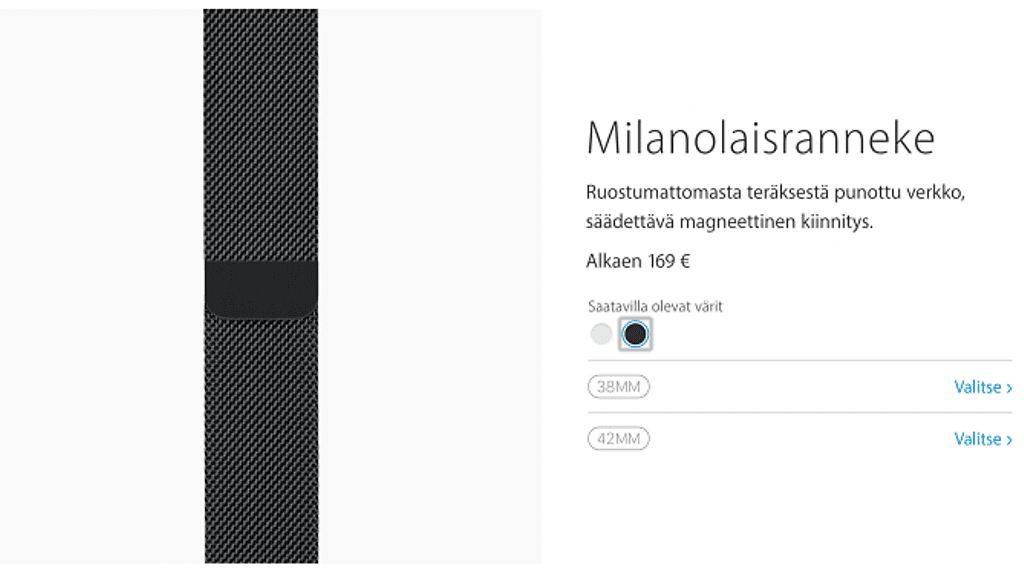This screenshot has width=1024, height=576.
Task: Select the space black color swatch
Action: pyautogui.click(x=635, y=334)
